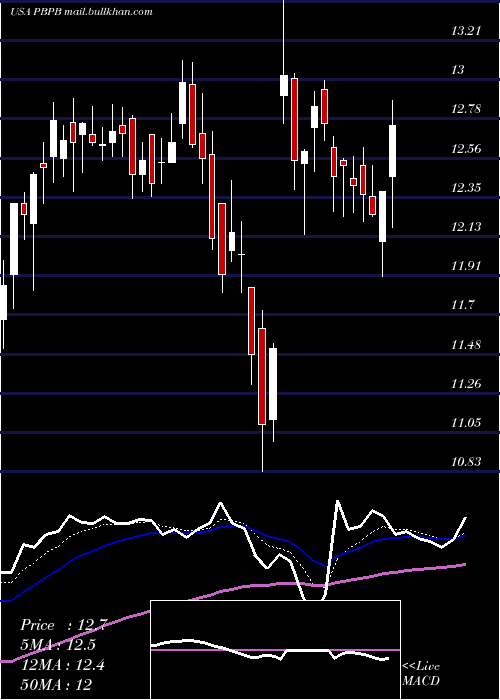Click the 12.56 price axis label
Image resolution: width=500 pixels, height=700 pixels.
pos(466,148)
